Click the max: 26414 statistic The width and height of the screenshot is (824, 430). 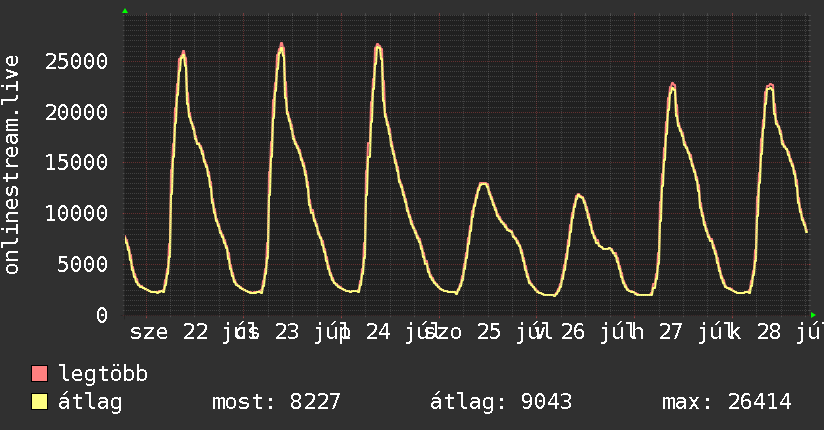(727, 402)
